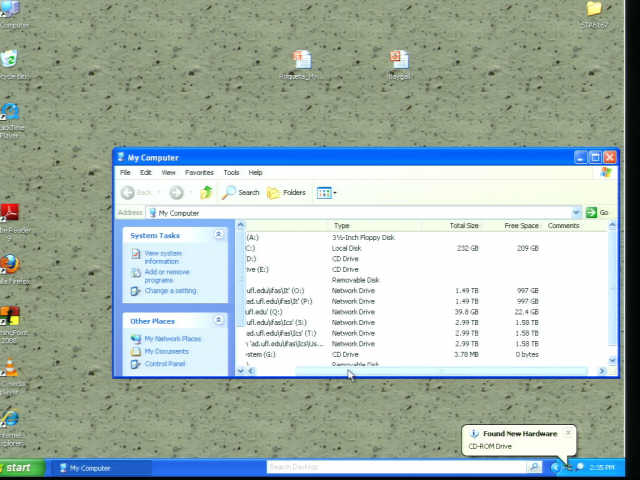
Task: Open the Favorites menu
Action: click(199, 173)
